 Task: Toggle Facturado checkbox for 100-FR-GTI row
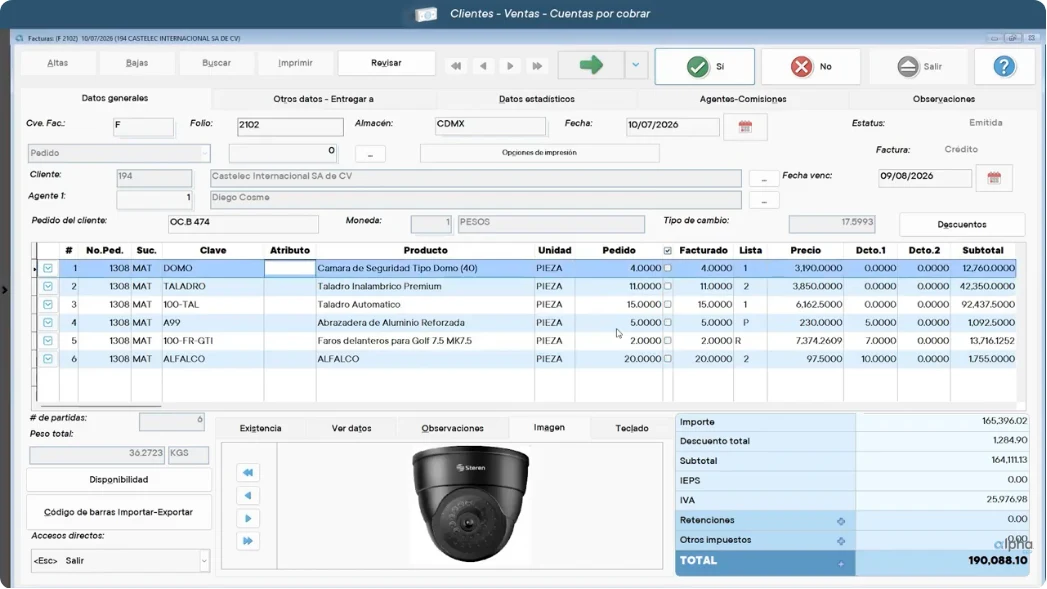pos(667,340)
